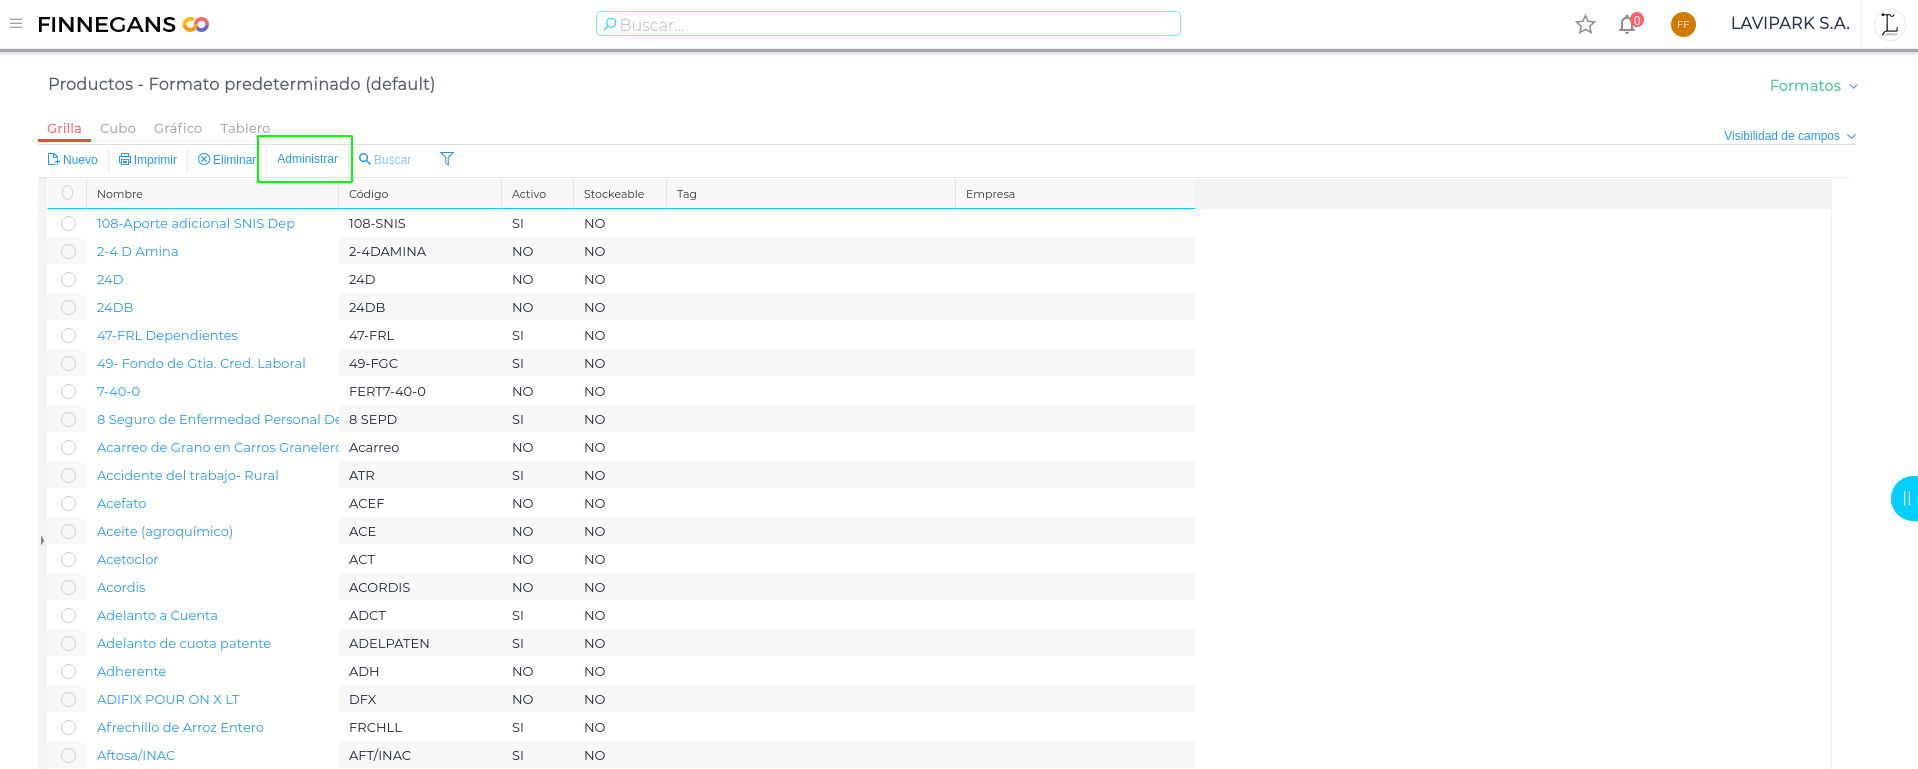Screen dimensions: 1918x769
Task: Select the 24D row checkbox
Action: tap(68, 279)
